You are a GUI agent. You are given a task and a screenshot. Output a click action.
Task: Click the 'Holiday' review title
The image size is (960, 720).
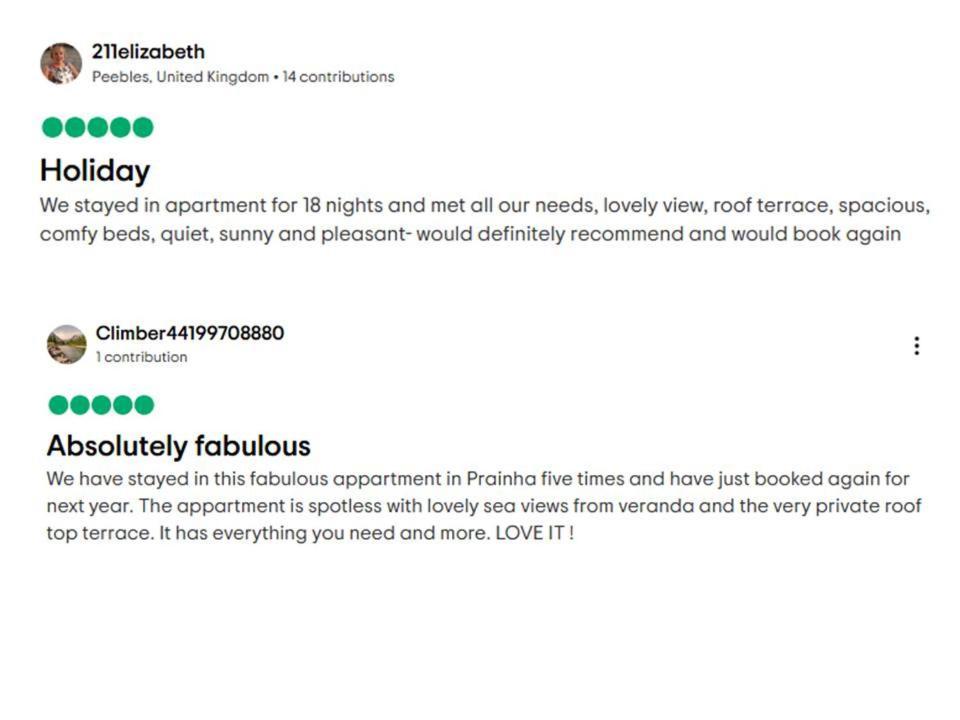click(x=95, y=170)
